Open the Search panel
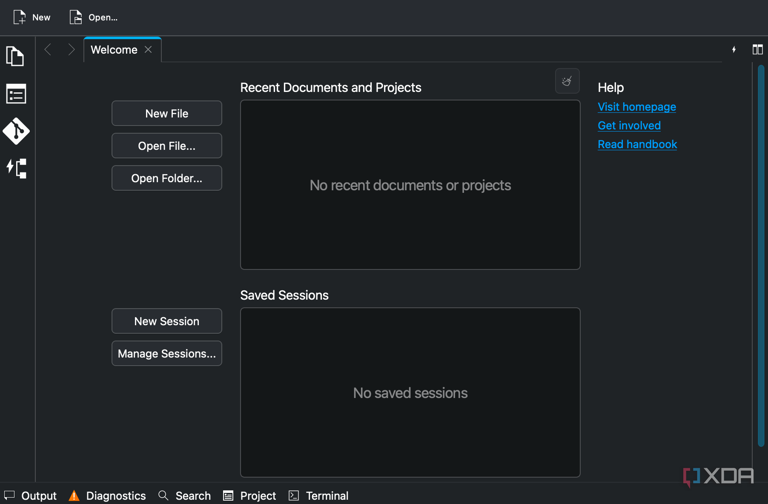The width and height of the screenshot is (768, 504). tap(185, 496)
